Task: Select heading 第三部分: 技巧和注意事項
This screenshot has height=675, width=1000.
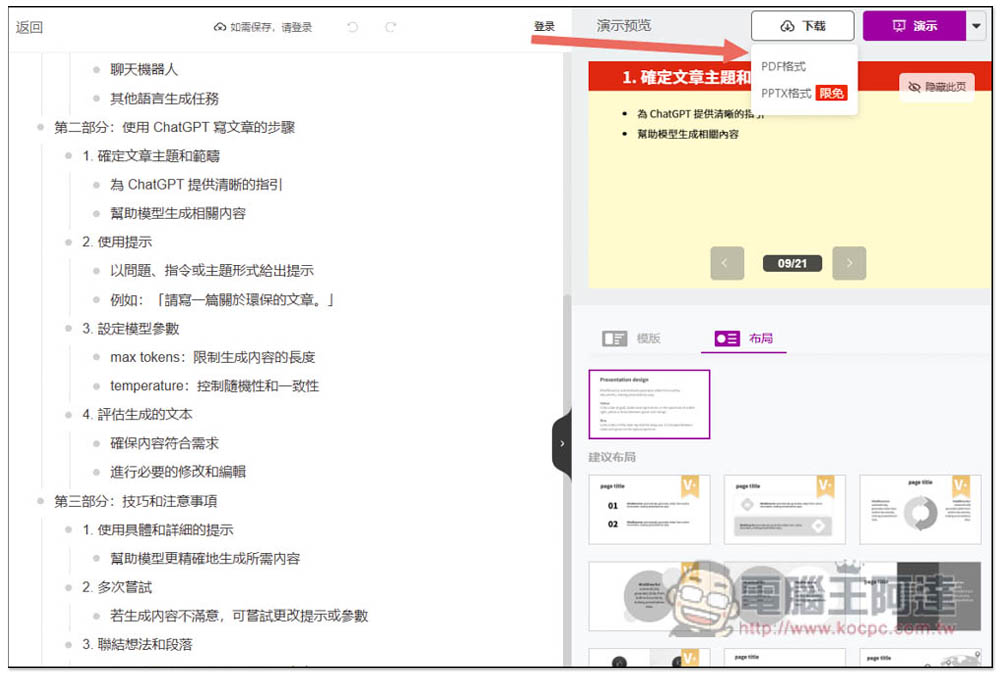Action: [135, 501]
